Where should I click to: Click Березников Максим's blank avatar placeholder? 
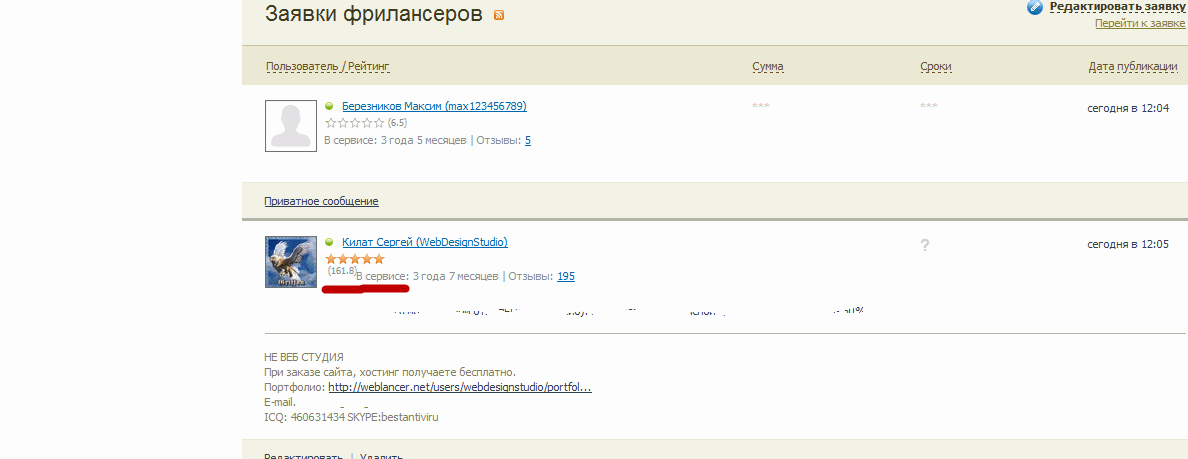(291, 125)
